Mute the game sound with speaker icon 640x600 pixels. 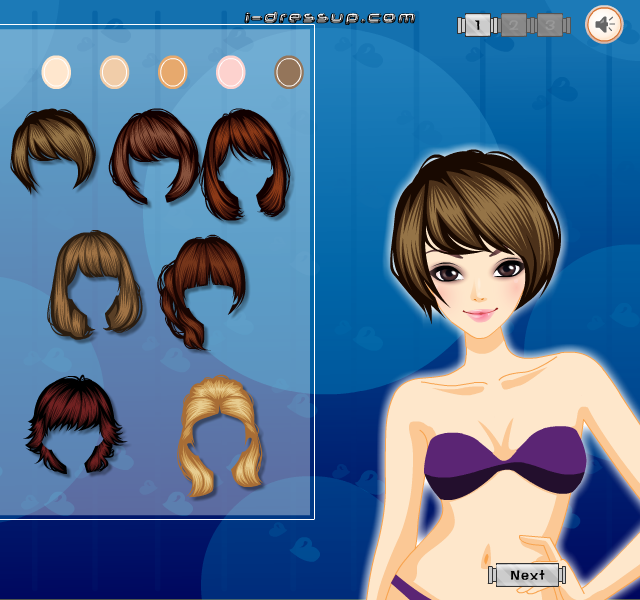point(604,24)
